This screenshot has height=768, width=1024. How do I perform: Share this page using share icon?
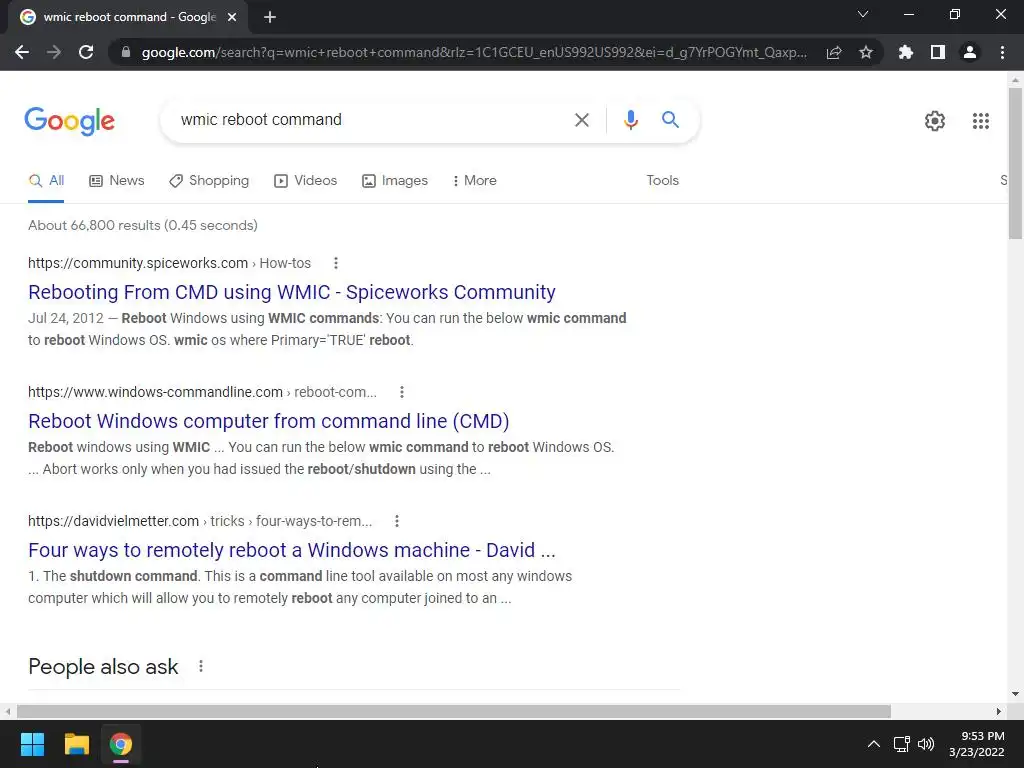click(834, 52)
